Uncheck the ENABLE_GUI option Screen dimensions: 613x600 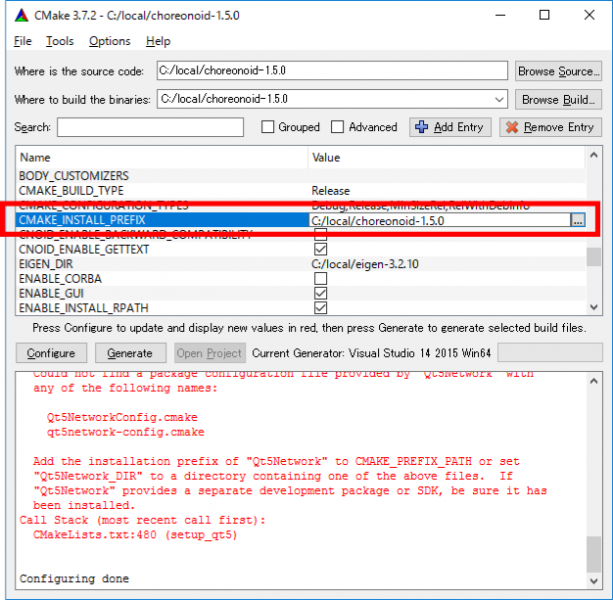320,293
